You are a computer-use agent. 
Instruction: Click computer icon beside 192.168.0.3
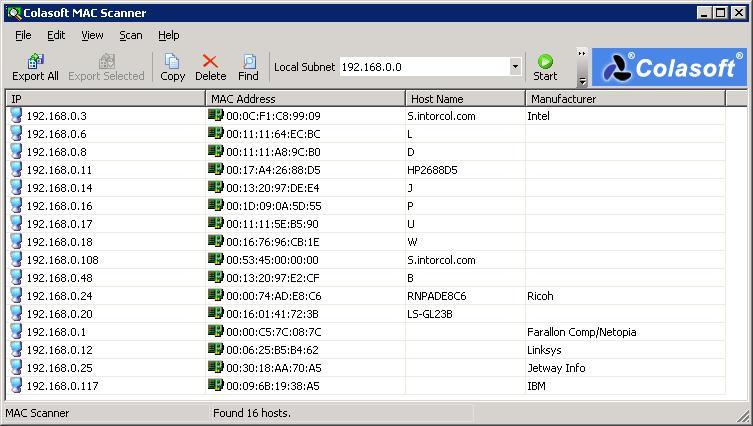coord(16,116)
